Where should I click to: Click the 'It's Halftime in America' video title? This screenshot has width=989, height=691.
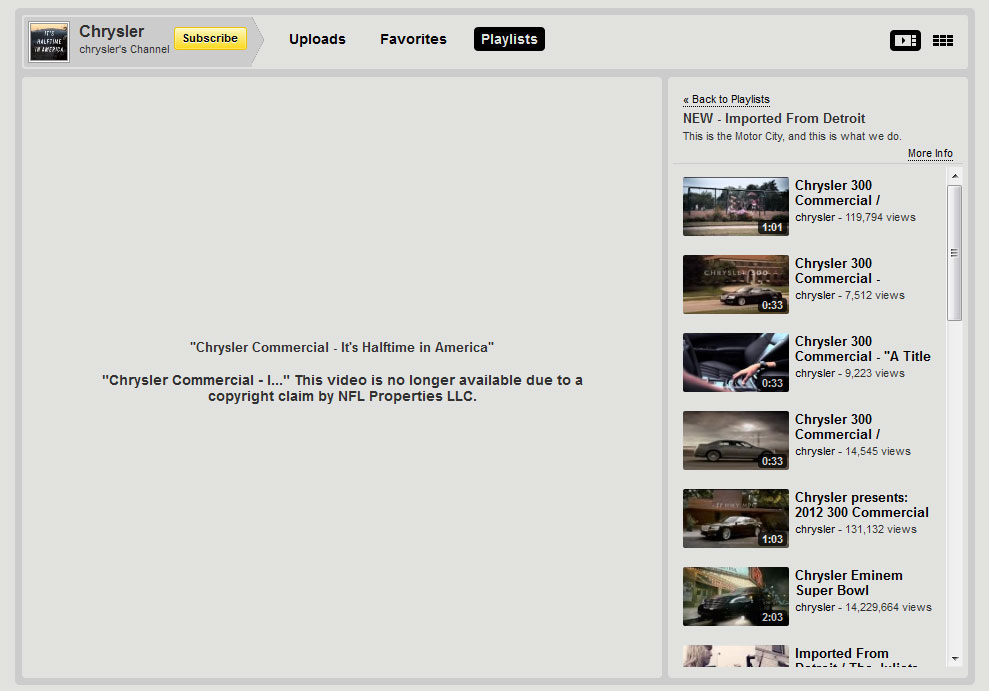click(x=342, y=347)
